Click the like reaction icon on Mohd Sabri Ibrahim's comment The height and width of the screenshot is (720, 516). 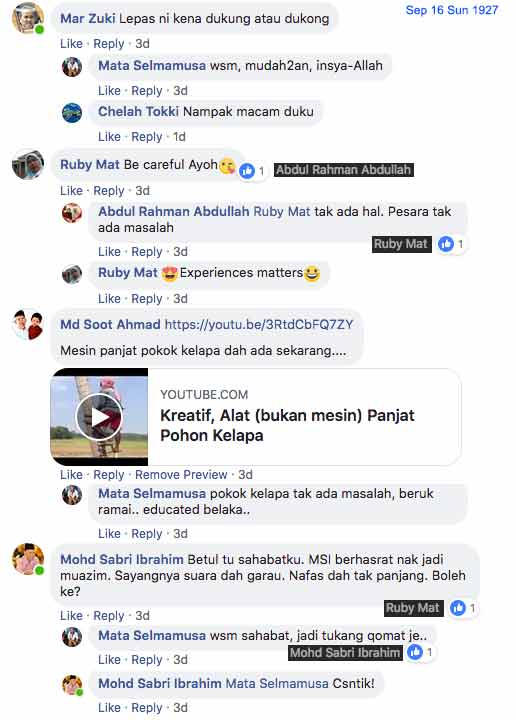pyautogui.click(x=458, y=608)
